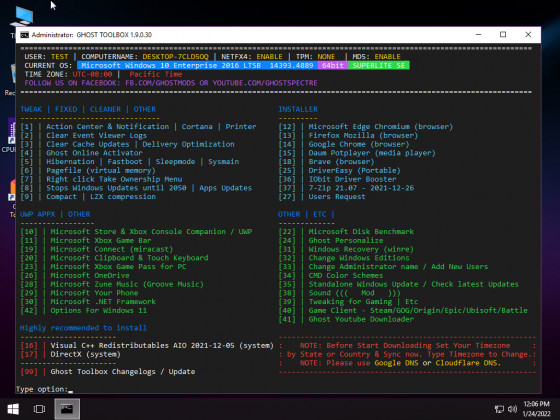Select the SUPERLITE SE green label

379,66
